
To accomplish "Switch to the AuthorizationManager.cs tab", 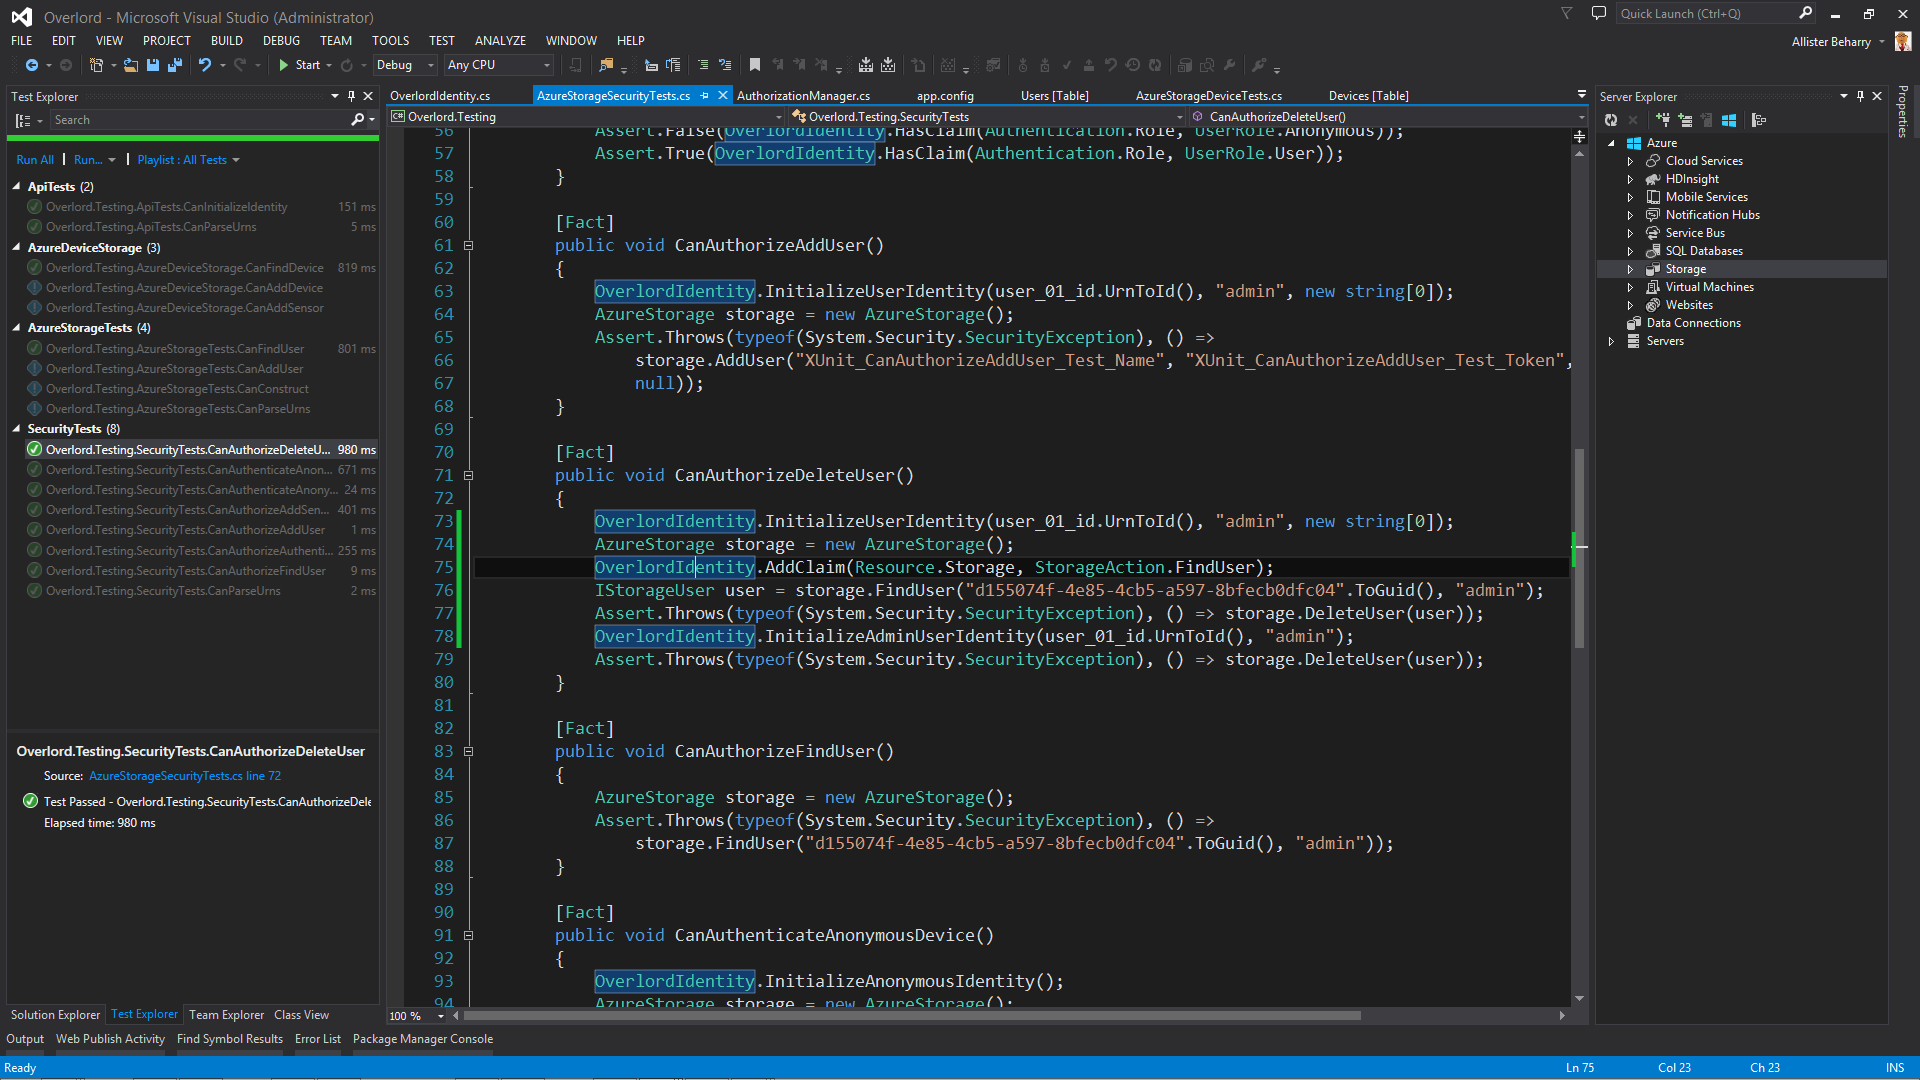I will [x=803, y=96].
